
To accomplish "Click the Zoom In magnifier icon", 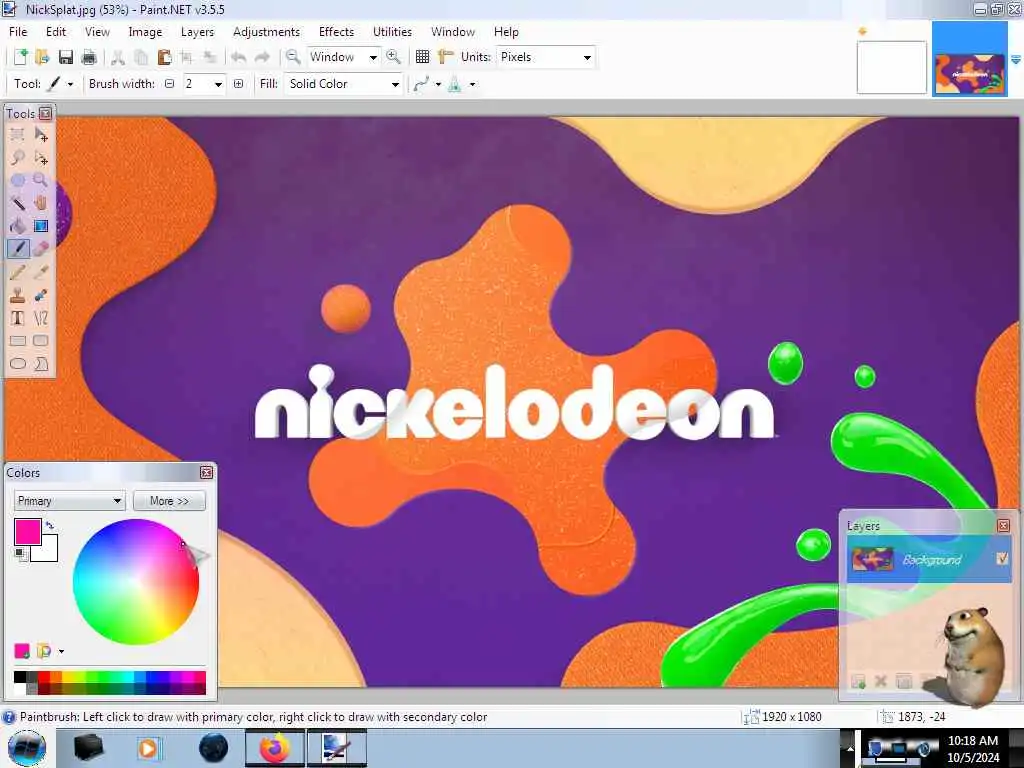I will (x=393, y=57).
